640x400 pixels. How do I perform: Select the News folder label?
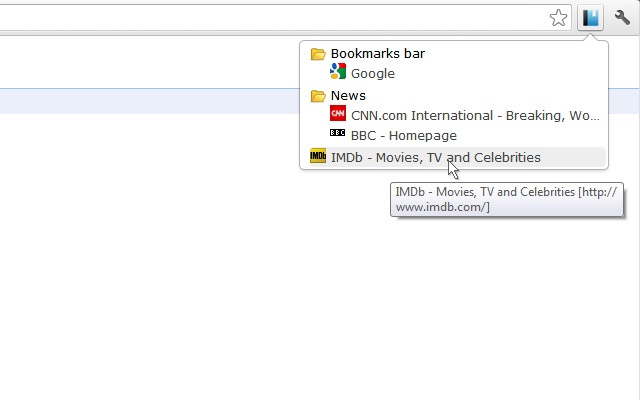(x=348, y=96)
